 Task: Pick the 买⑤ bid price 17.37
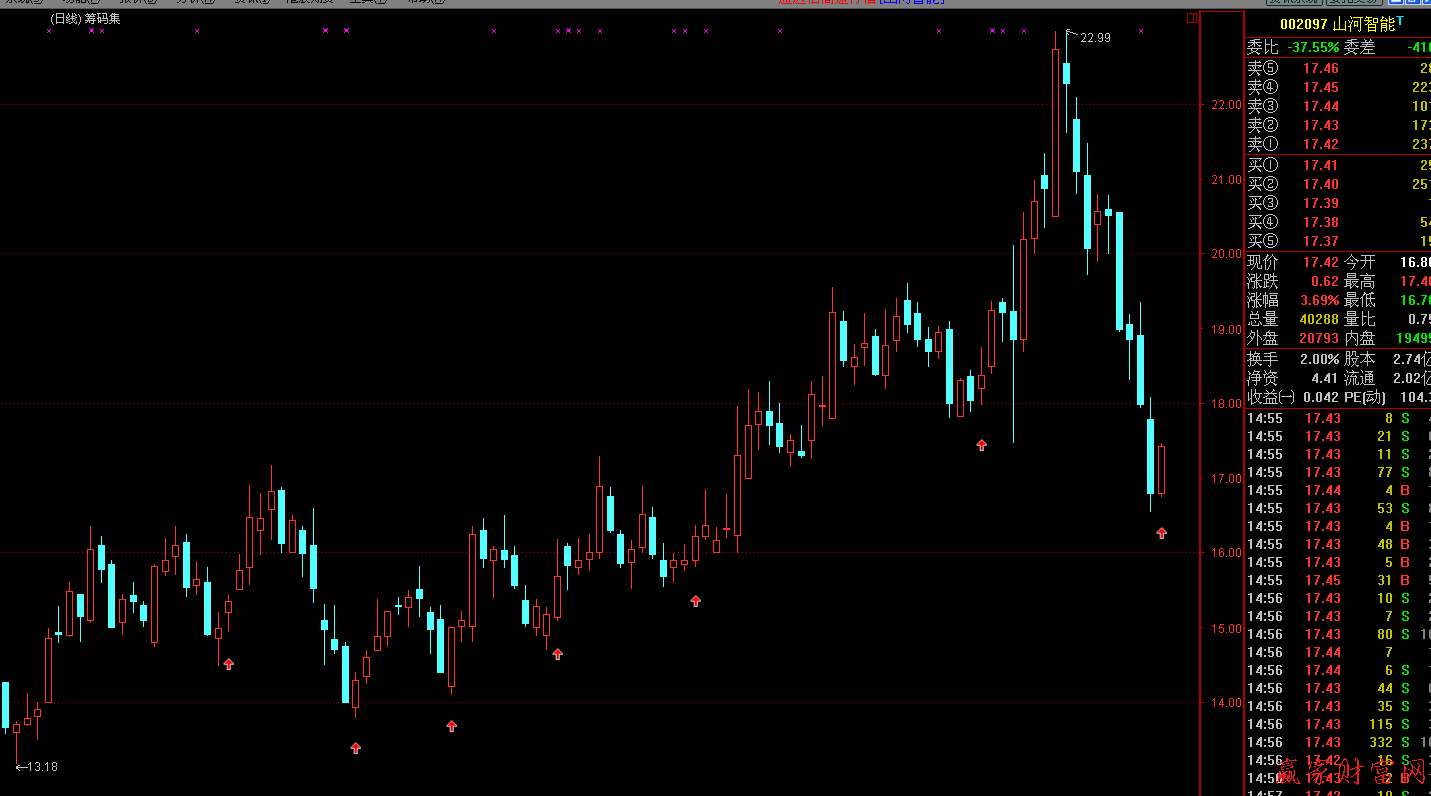pyautogui.click(x=1320, y=241)
